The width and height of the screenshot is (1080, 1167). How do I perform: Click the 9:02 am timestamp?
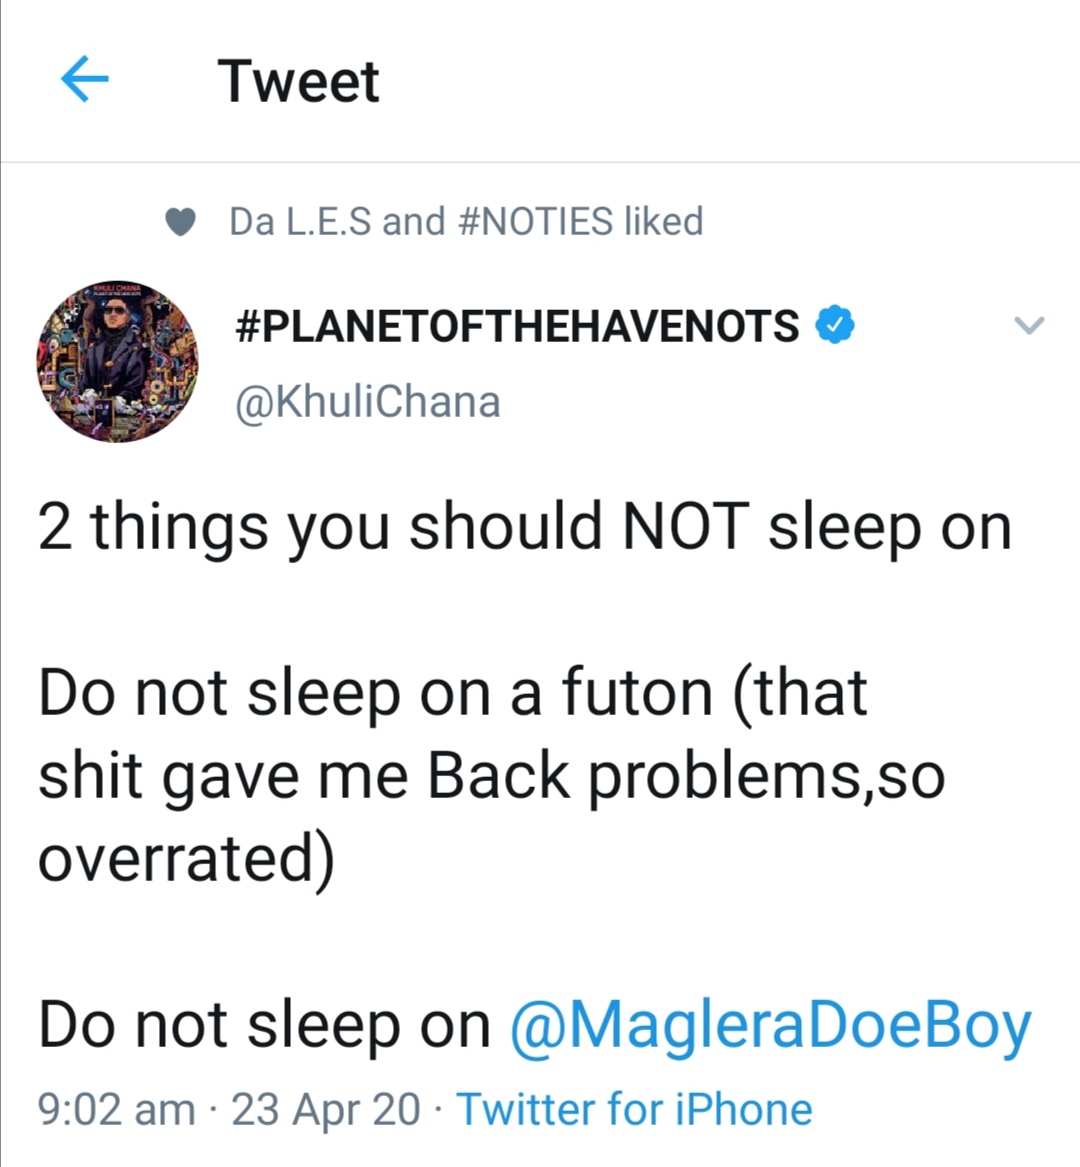click(116, 1109)
